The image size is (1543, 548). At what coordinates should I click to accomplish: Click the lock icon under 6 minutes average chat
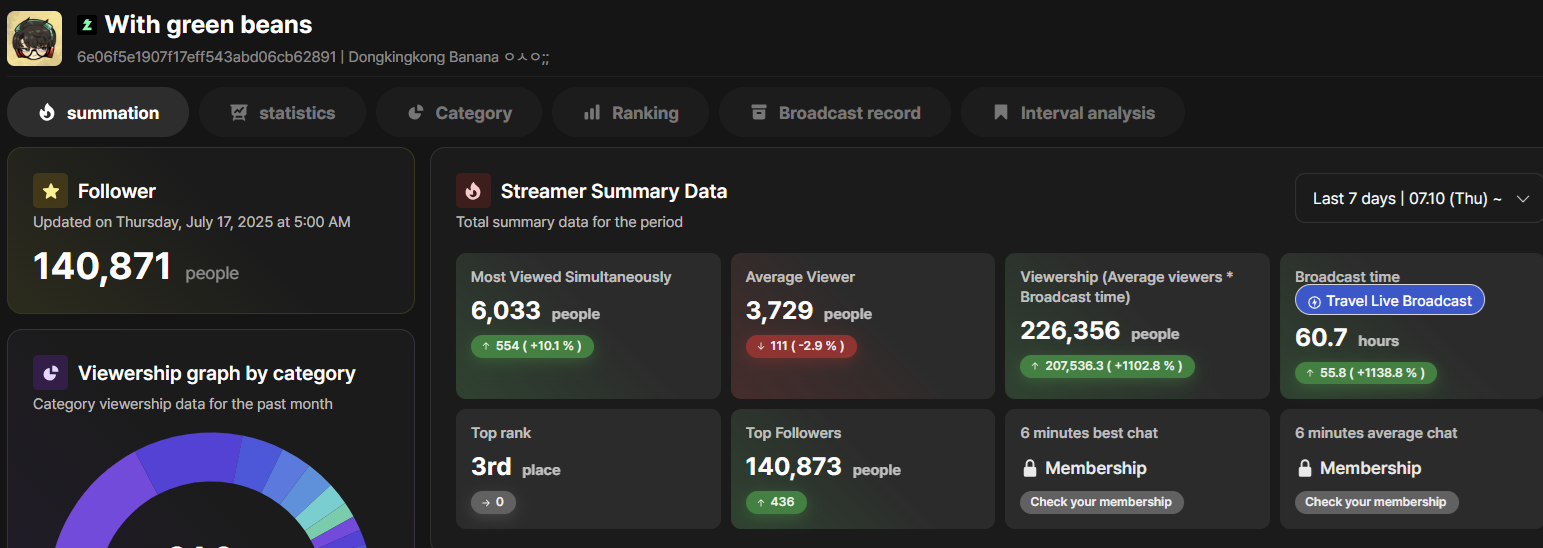pos(1304,468)
